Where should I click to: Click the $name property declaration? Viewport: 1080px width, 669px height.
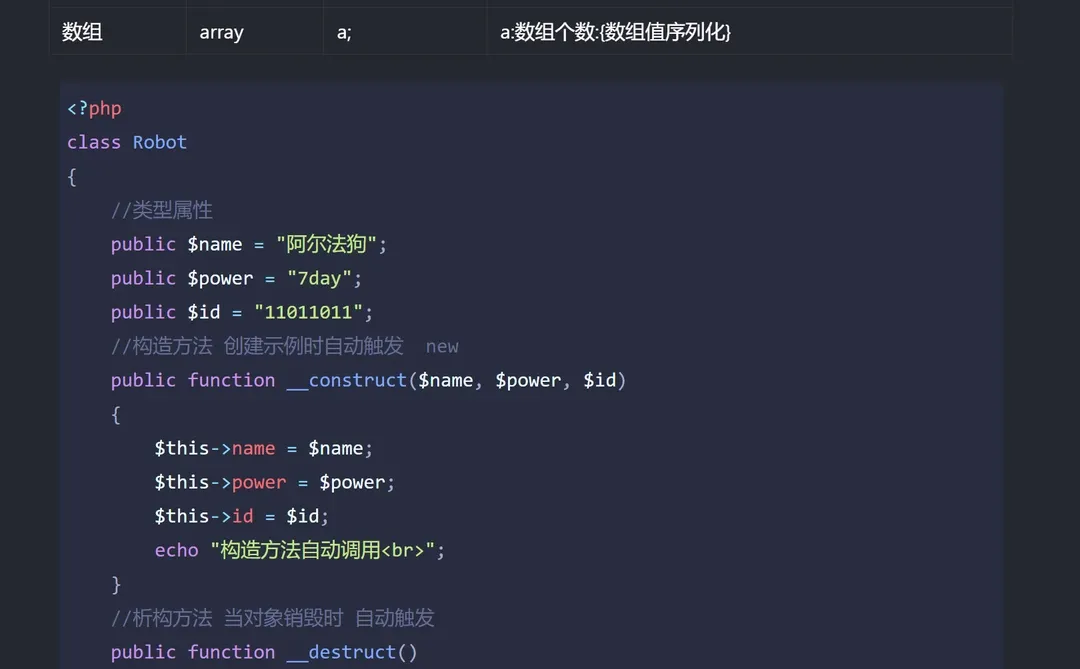215,244
